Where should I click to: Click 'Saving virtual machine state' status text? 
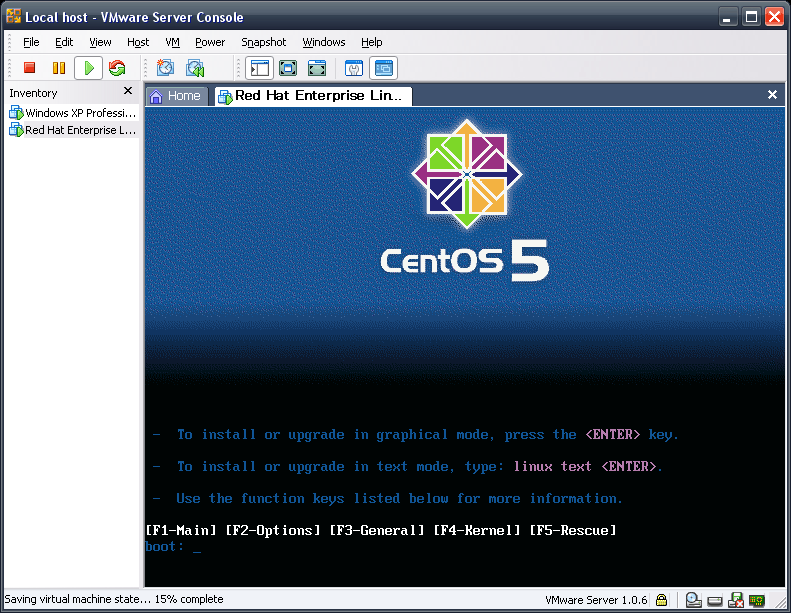(x=78, y=599)
